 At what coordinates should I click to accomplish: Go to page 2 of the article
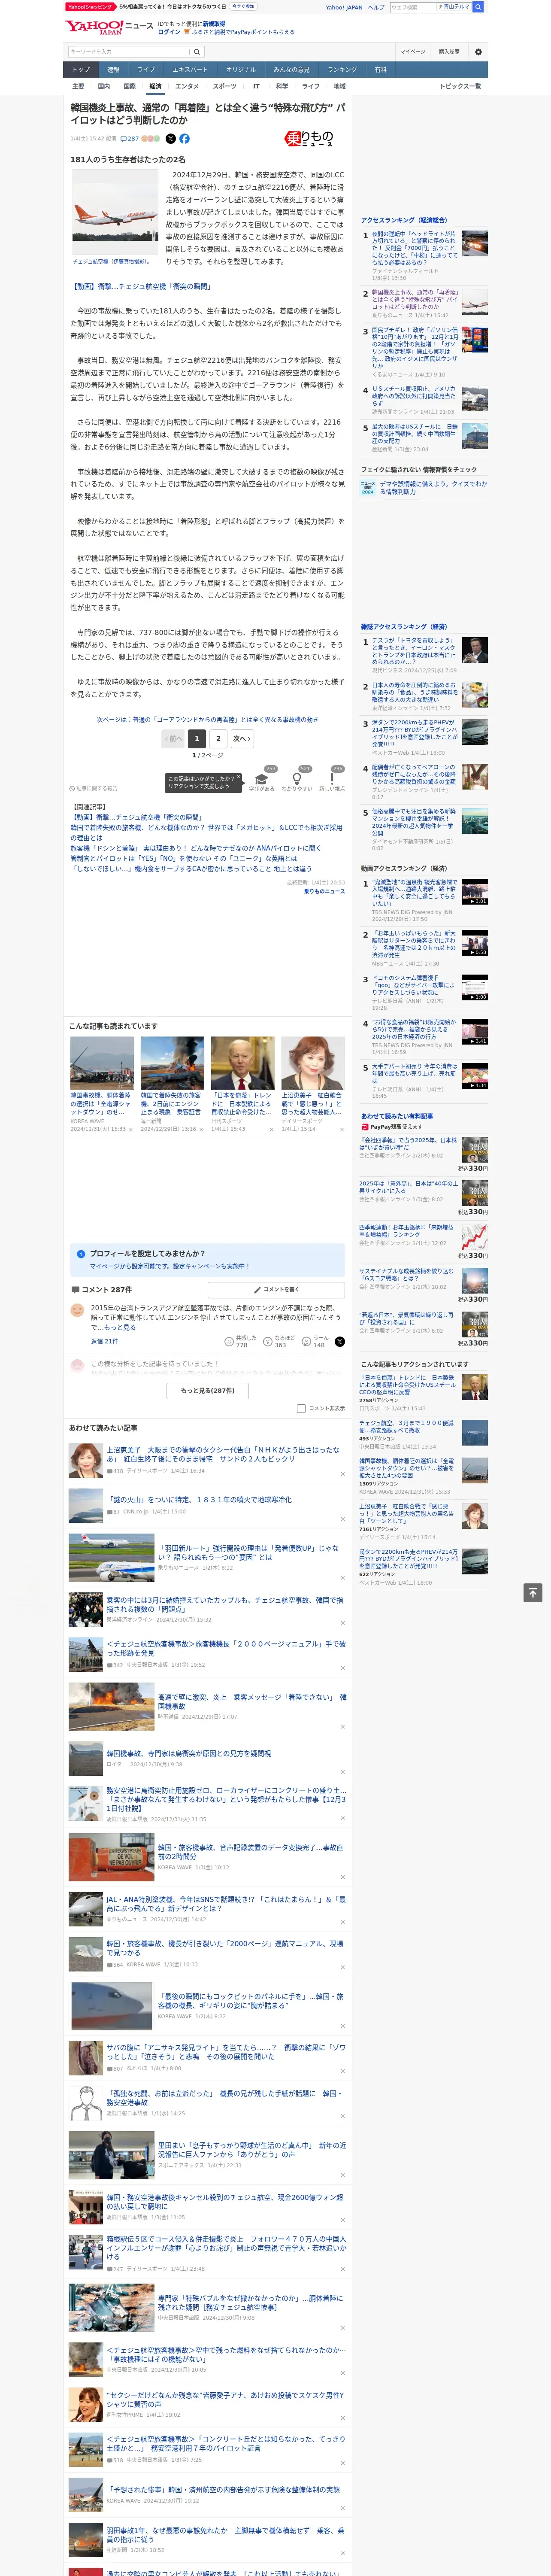tap(218, 738)
